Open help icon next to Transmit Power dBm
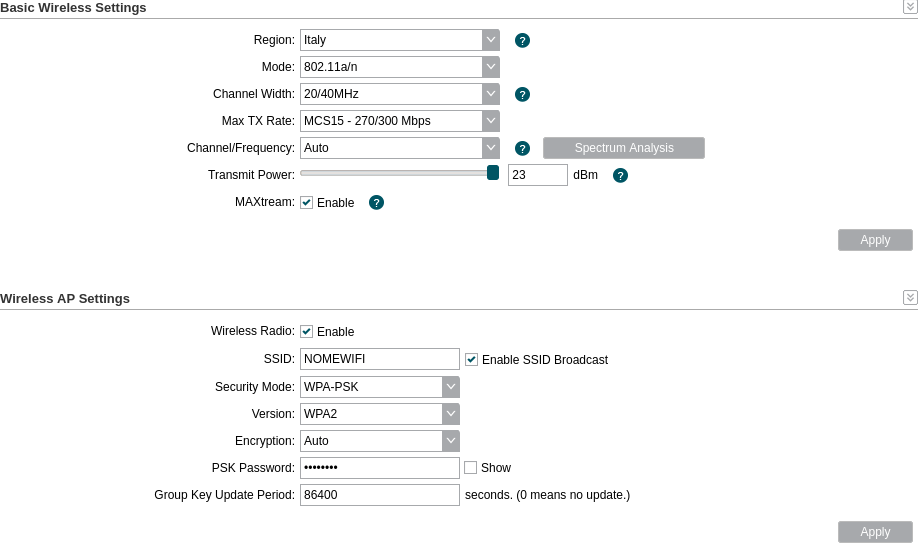Viewport: 918px width, 553px height. click(620, 175)
